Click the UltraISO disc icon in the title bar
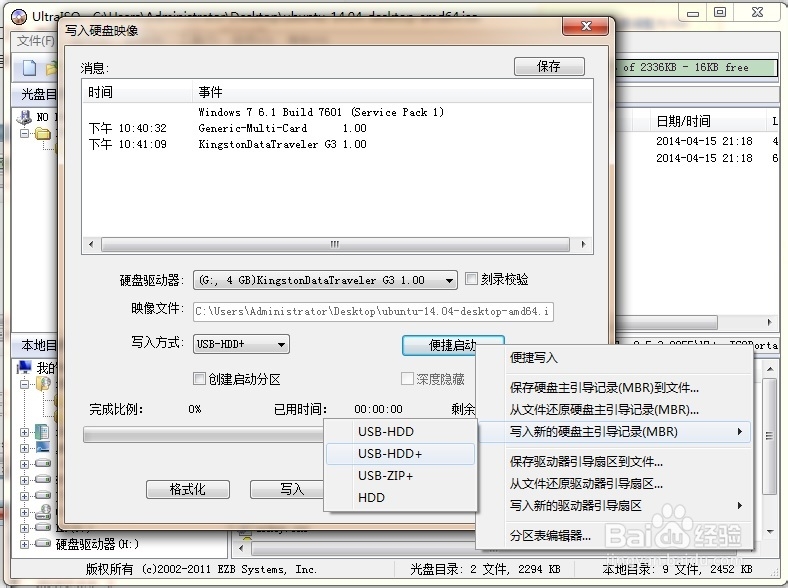Screen dimensions: 788x588 (19, 17)
